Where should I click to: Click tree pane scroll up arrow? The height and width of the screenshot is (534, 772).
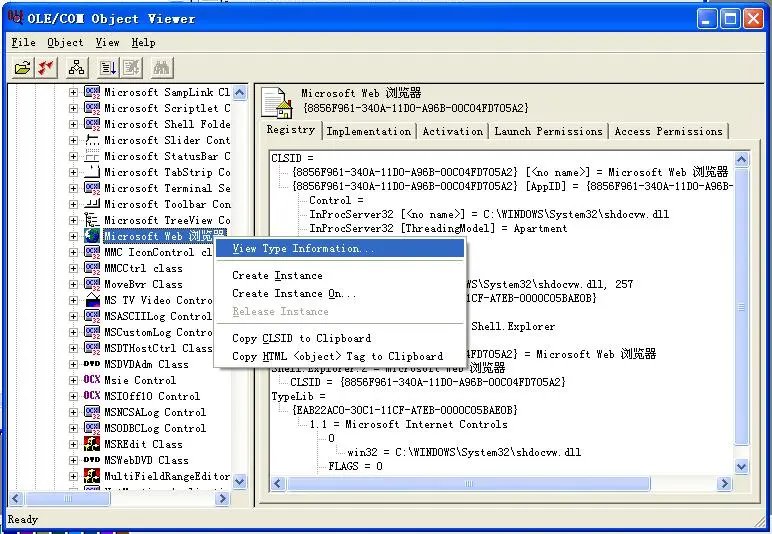[240, 92]
